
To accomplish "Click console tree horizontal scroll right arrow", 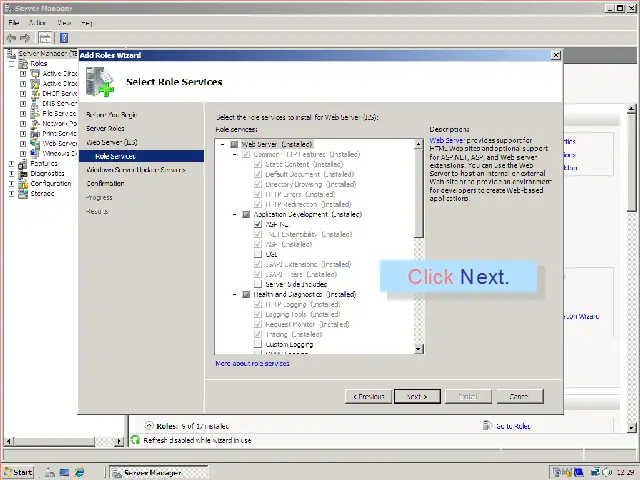I will (x=119, y=441).
